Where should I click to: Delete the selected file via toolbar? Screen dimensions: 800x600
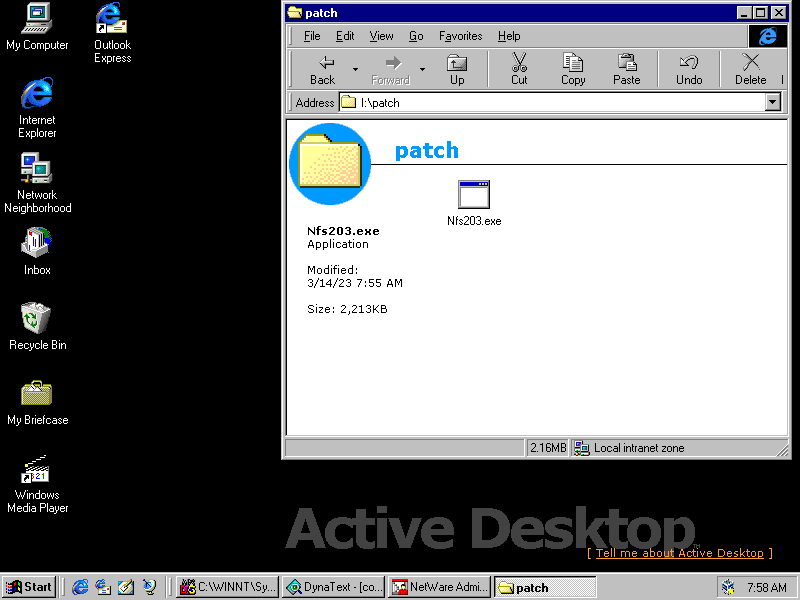coord(751,69)
